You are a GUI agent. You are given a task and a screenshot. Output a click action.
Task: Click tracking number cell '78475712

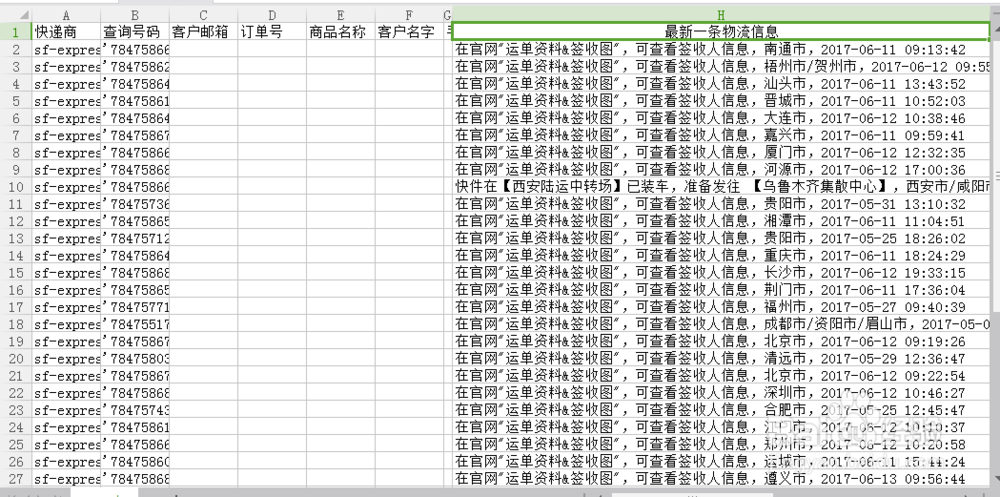[135, 239]
